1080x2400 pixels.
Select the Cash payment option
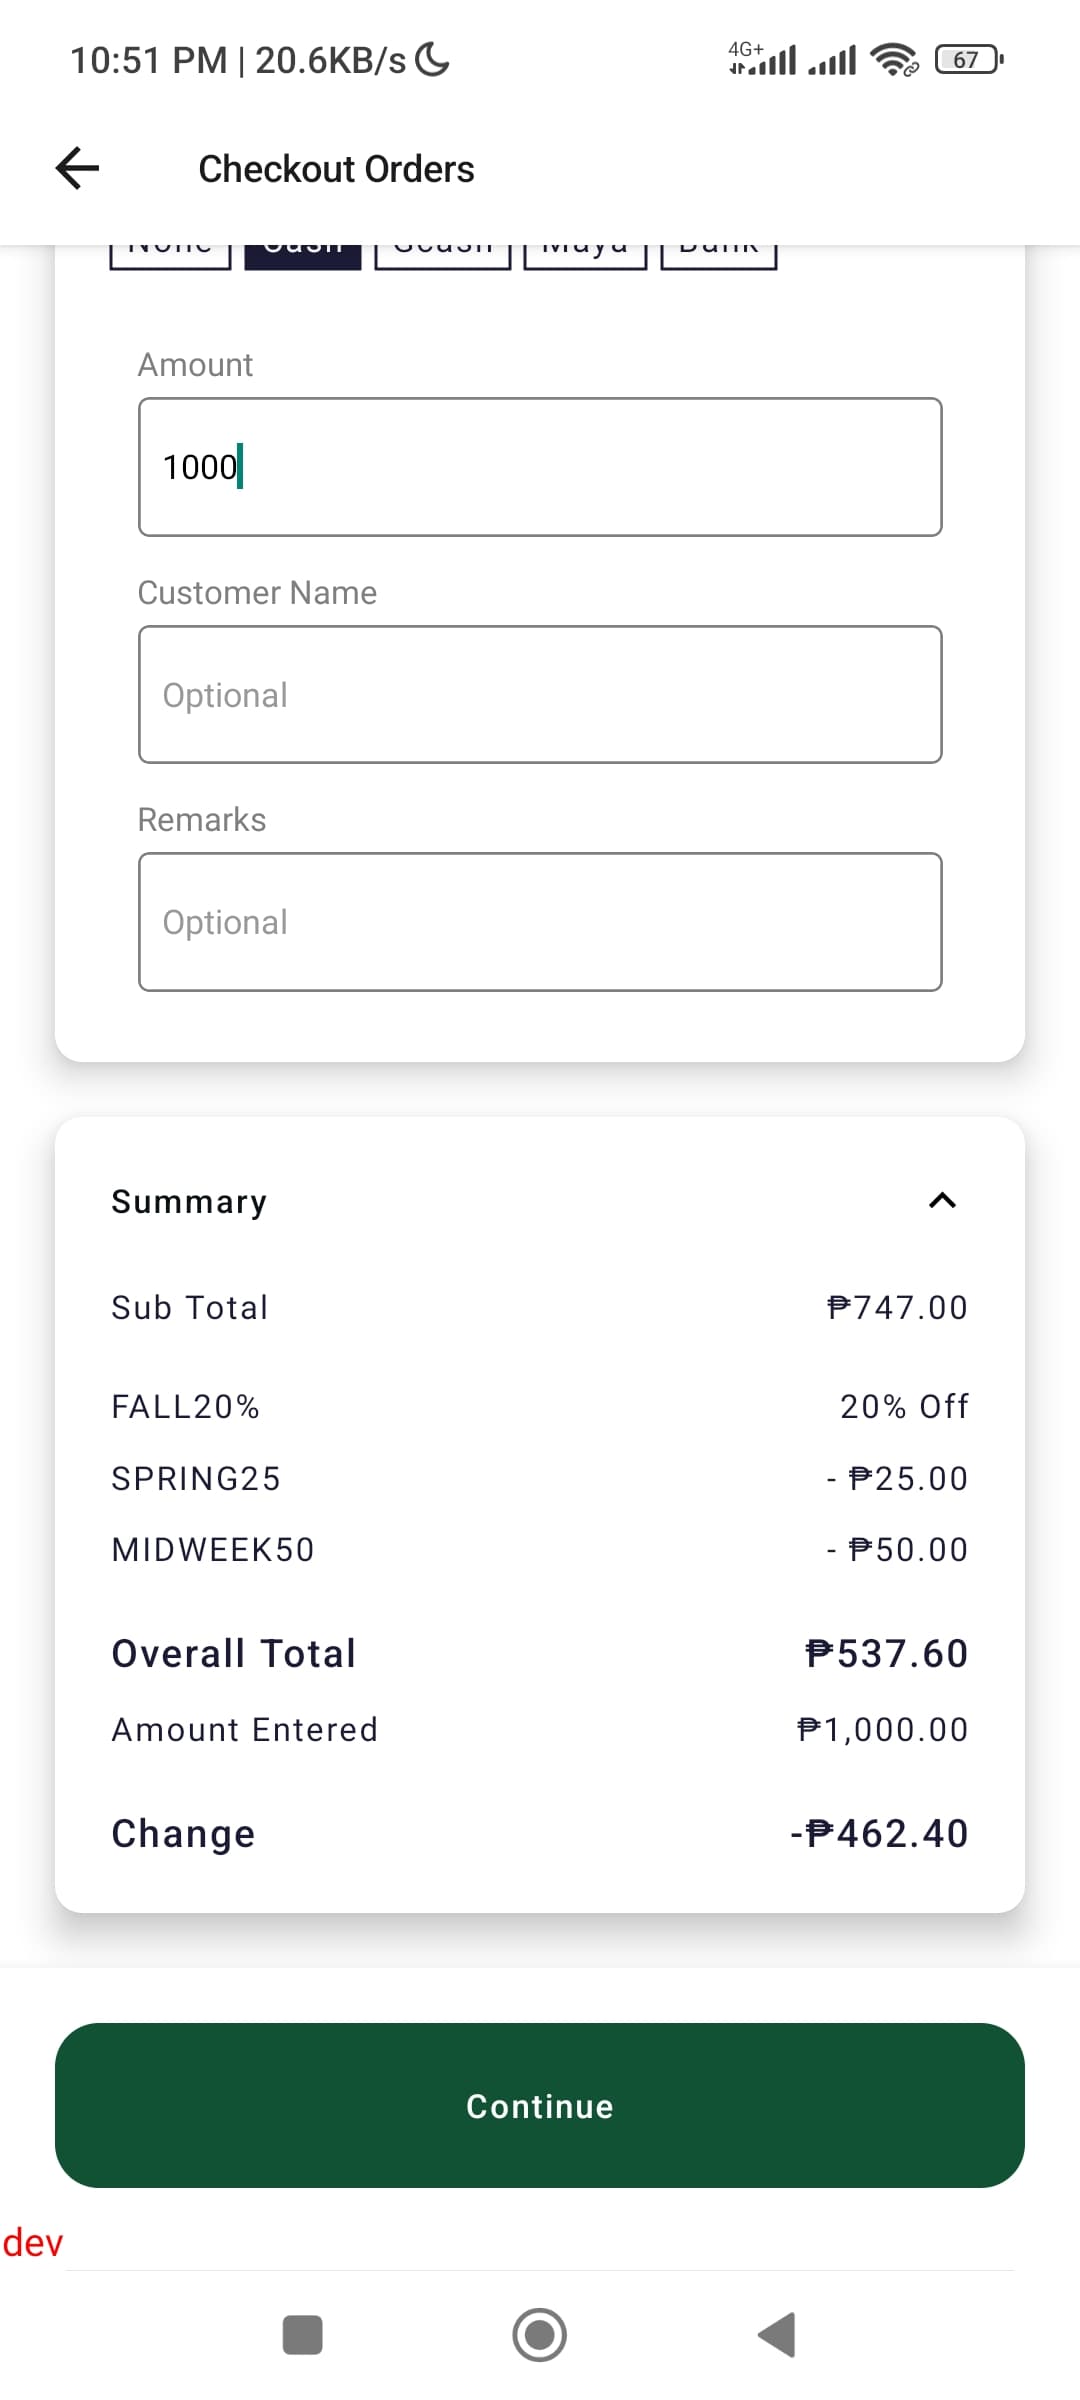click(x=303, y=256)
